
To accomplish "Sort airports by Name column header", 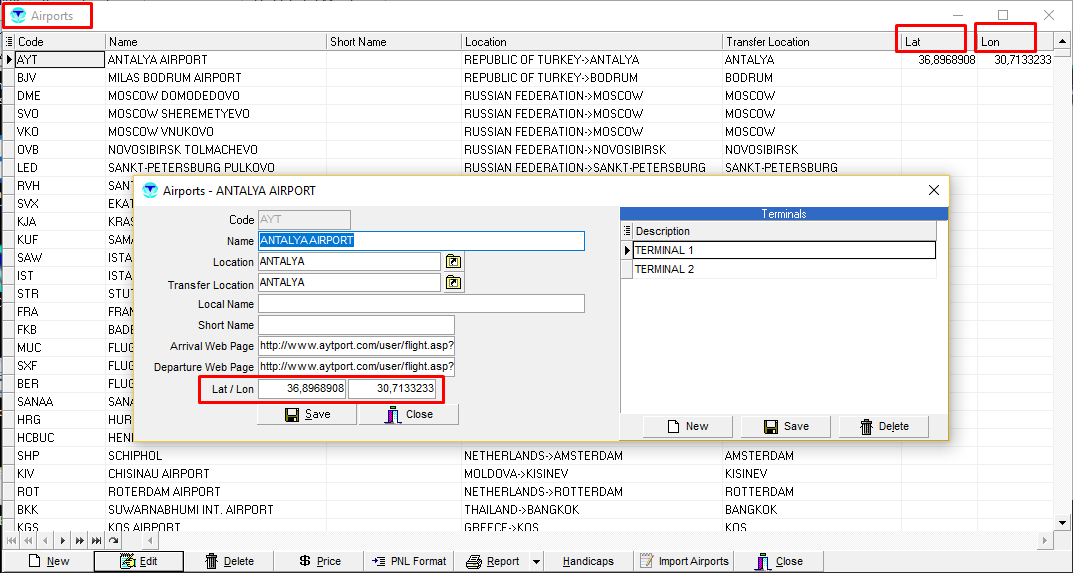I will pos(215,42).
